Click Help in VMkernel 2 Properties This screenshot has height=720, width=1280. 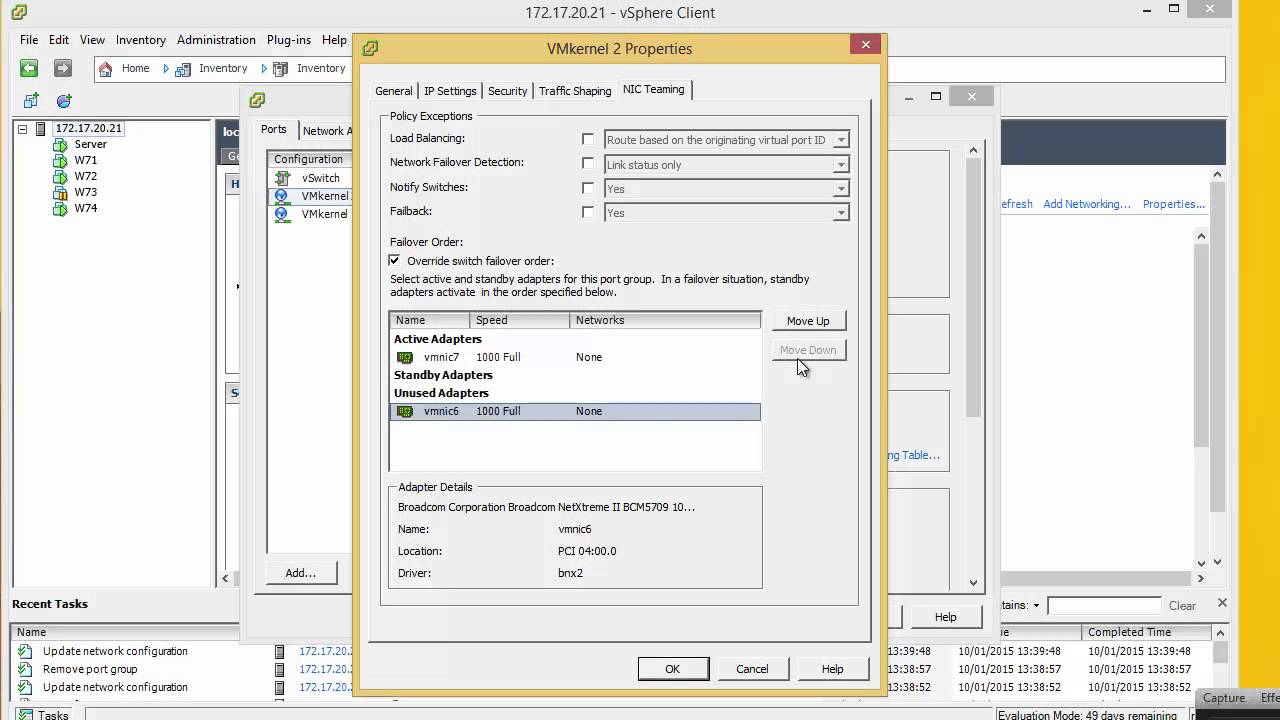(x=832, y=669)
